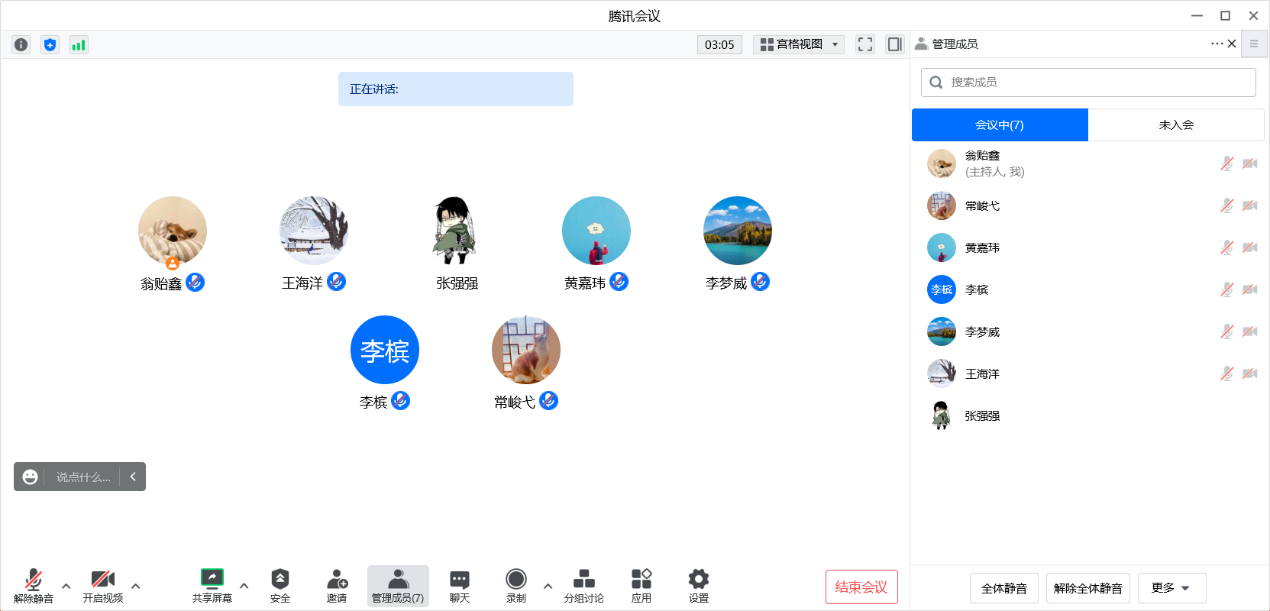1270x611 pixels.
Task: Open the 安全 security options
Action: 280,586
